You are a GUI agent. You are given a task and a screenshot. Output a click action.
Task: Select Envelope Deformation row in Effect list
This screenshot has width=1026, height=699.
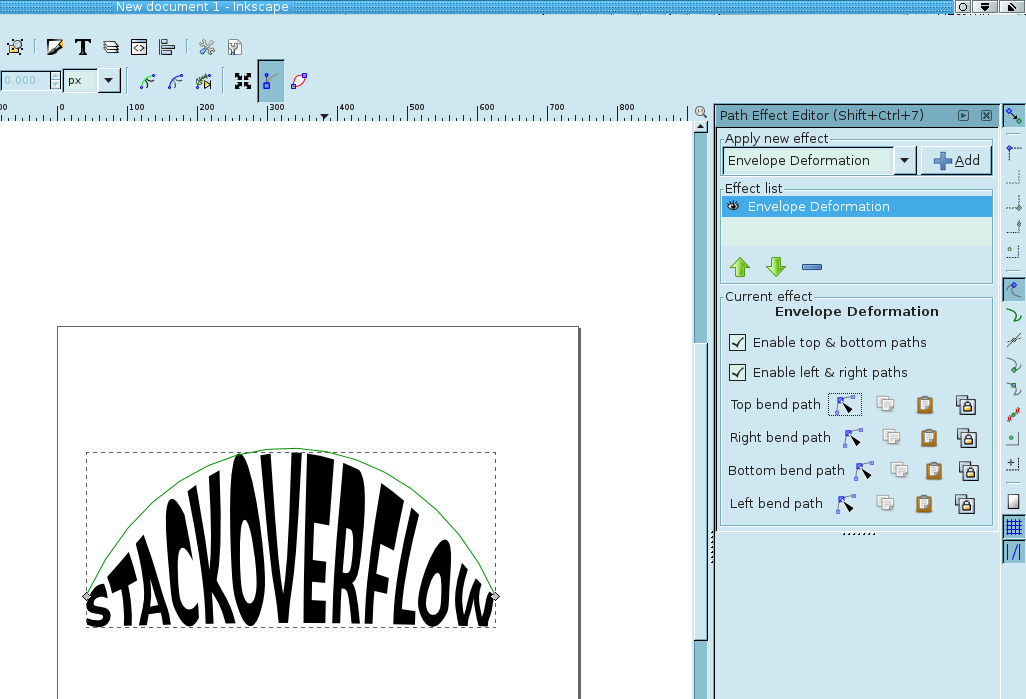[857, 206]
